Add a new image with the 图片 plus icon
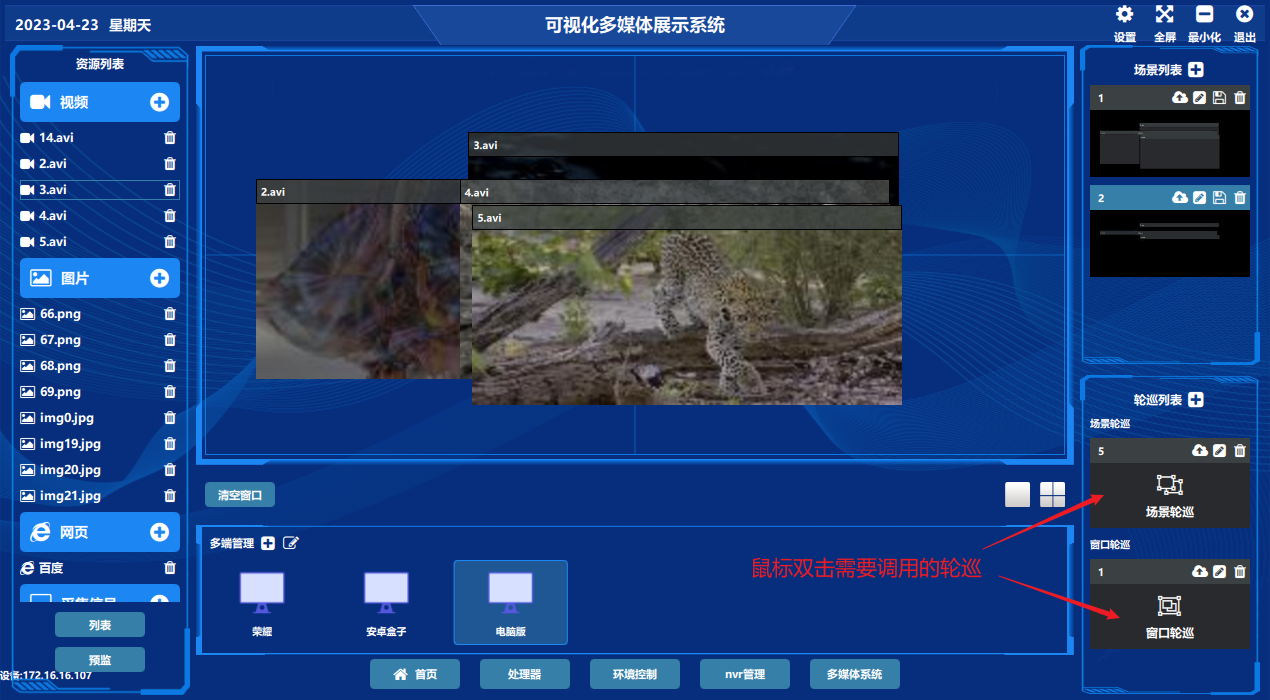1270x700 pixels. click(x=159, y=278)
